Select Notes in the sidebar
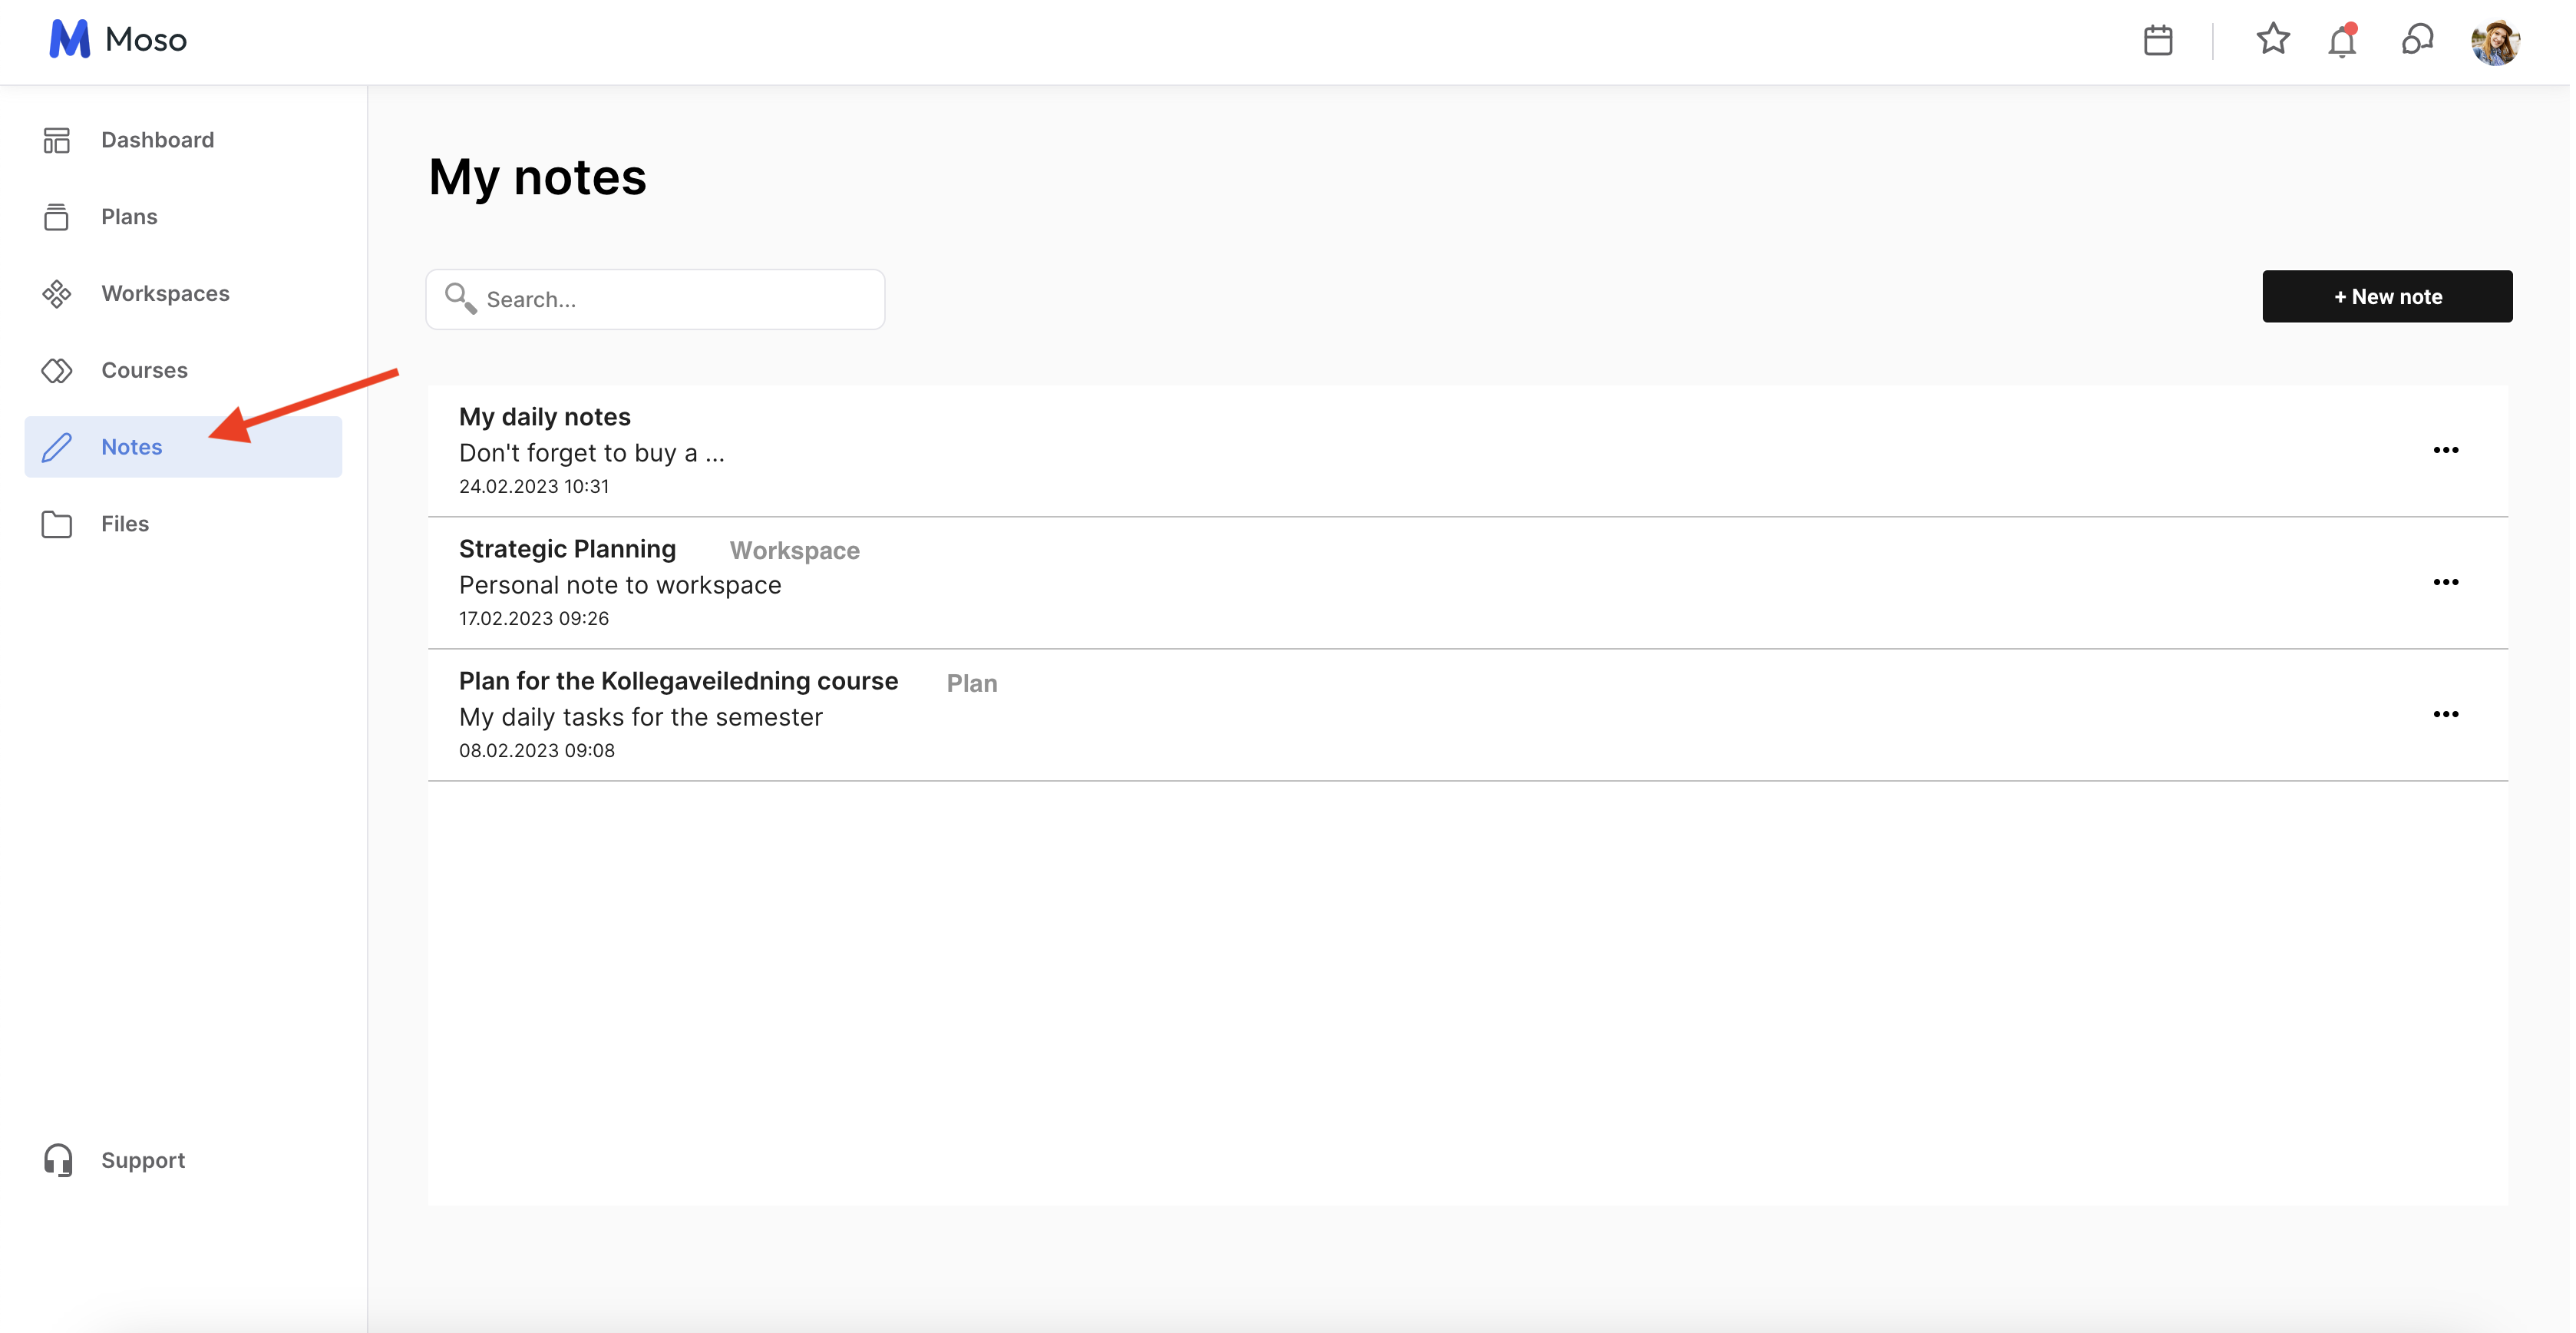This screenshot has height=1333, width=2576. point(131,447)
